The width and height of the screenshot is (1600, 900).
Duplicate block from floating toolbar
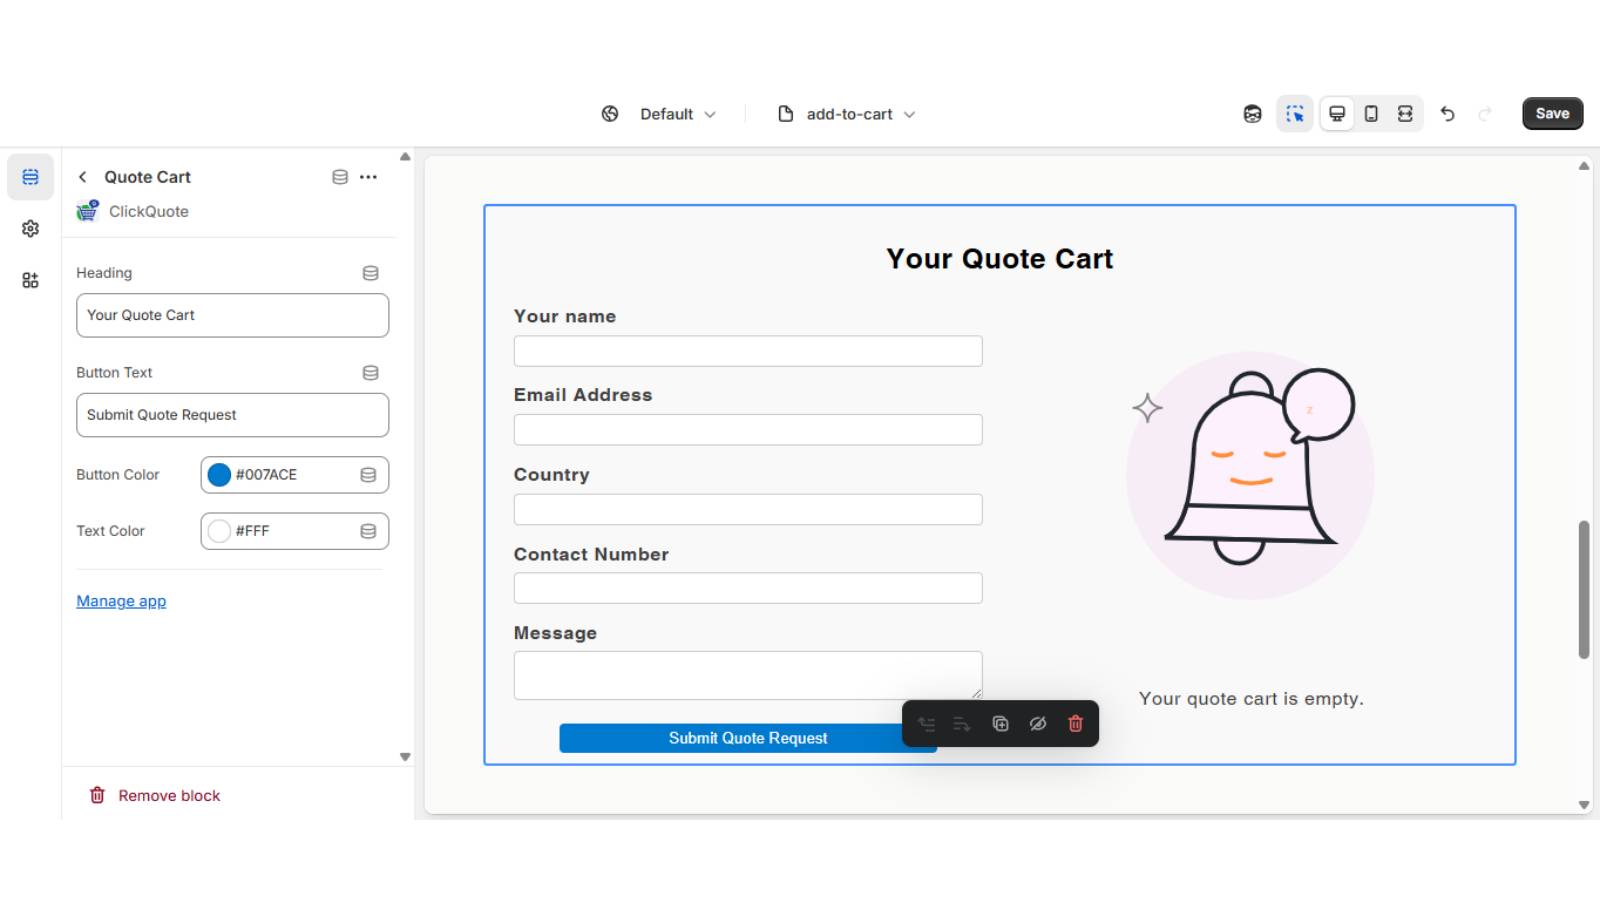[x=1000, y=724]
